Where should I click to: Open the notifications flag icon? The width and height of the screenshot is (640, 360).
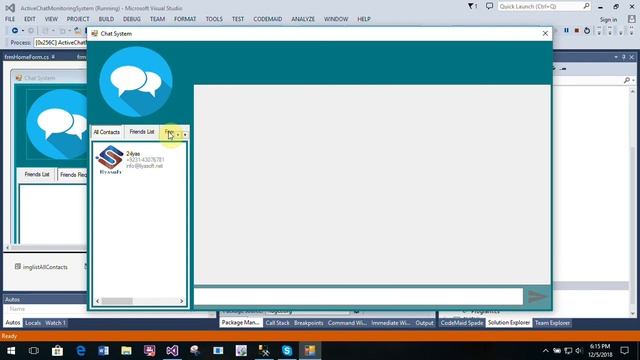471,6
